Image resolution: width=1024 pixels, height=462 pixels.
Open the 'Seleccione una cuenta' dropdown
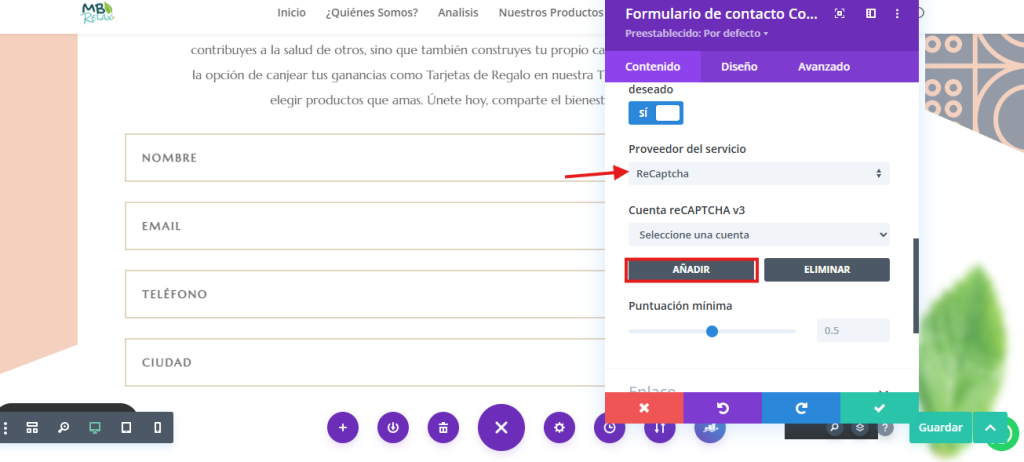(x=759, y=235)
